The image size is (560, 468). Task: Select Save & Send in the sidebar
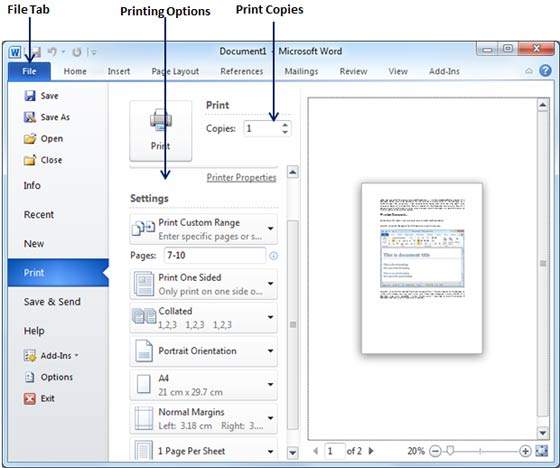(x=52, y=302)
